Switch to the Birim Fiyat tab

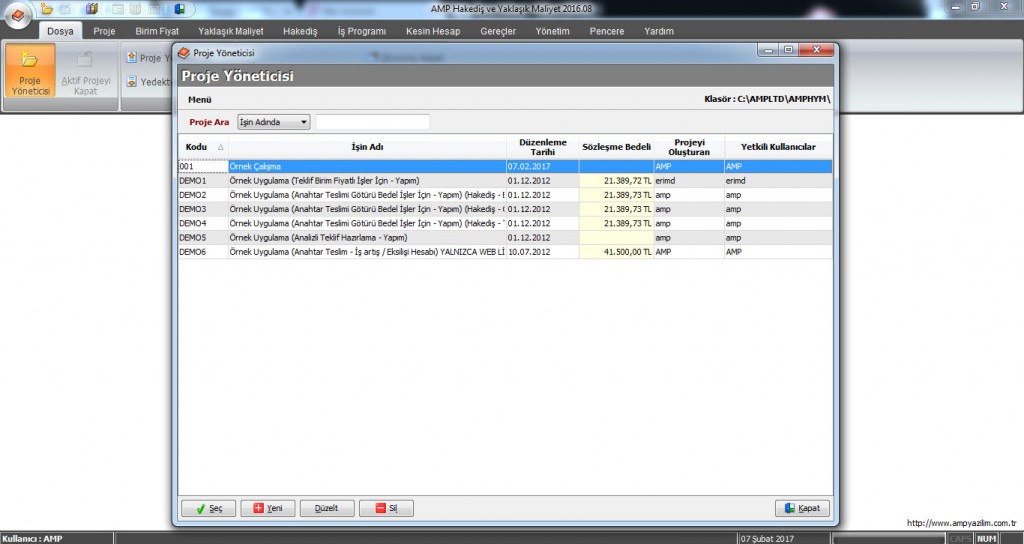pos(157,31)
